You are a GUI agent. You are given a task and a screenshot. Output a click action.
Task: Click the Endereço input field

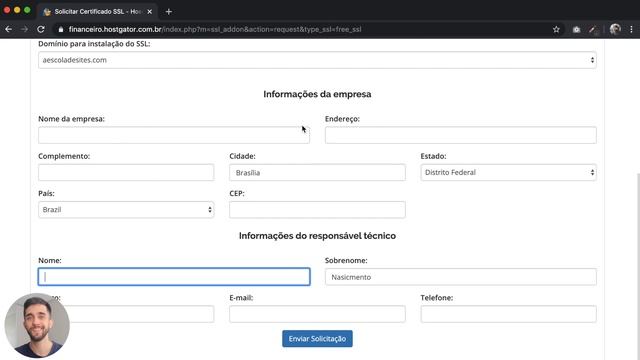(x=460, y=135)
